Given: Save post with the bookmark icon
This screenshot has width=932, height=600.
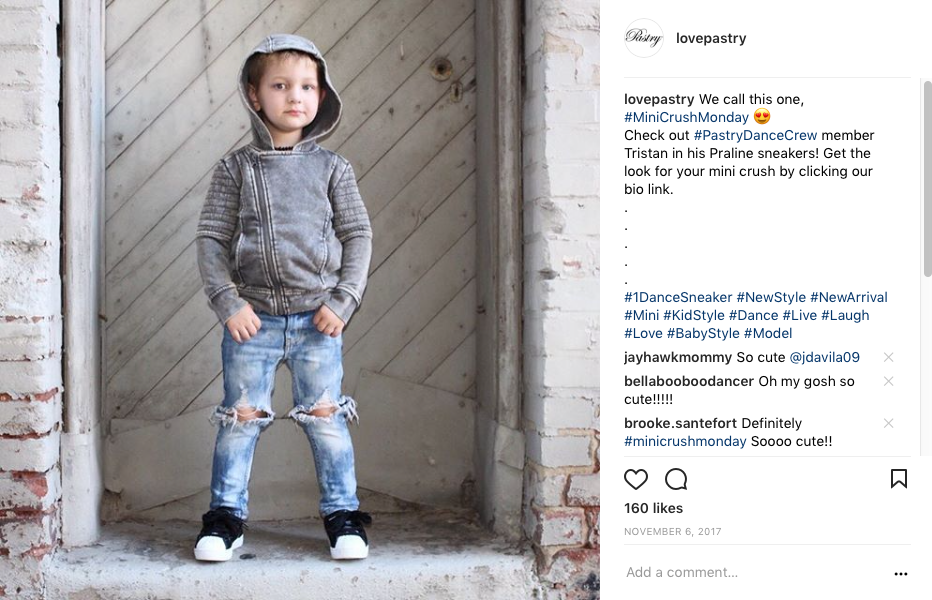Looking at the screenshot, I should [x=899, y=479].
